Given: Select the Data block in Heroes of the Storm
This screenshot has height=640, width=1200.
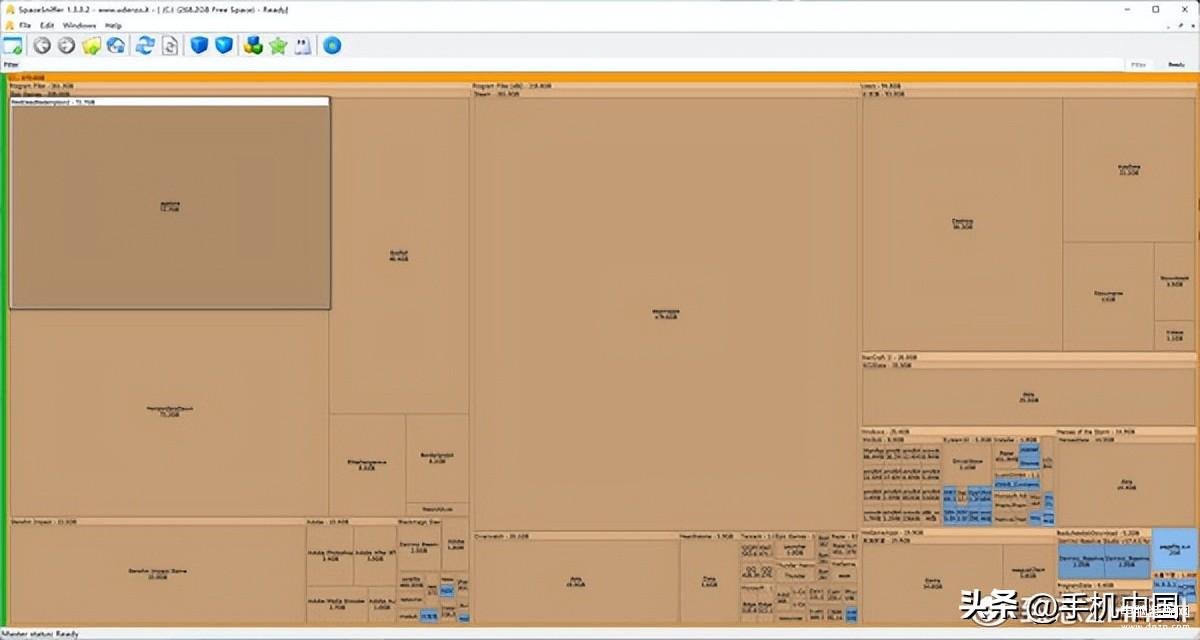Looking at the screenshot, I should coord(1127,485).
